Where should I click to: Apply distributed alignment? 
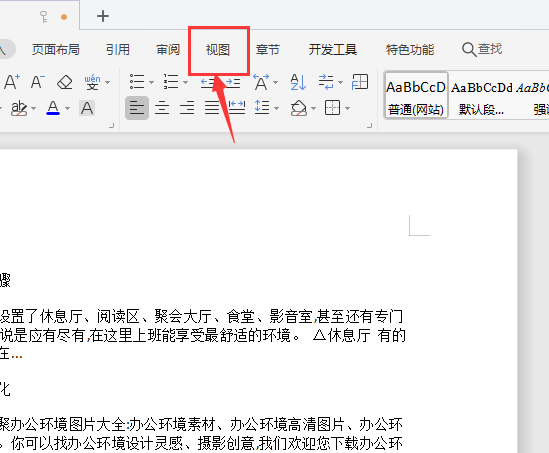[237, 108]
